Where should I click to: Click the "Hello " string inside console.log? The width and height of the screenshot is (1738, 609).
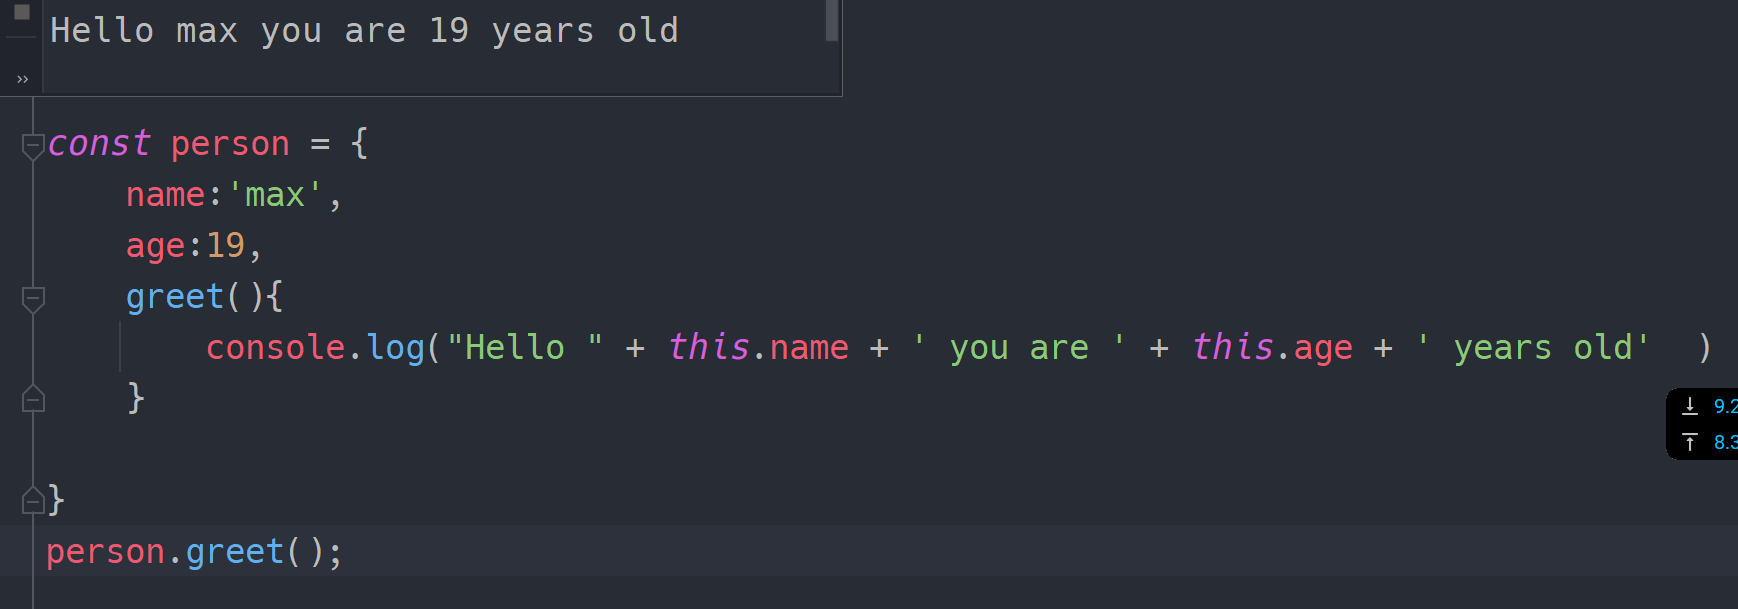pyautogui.click(x=524, y=348)
